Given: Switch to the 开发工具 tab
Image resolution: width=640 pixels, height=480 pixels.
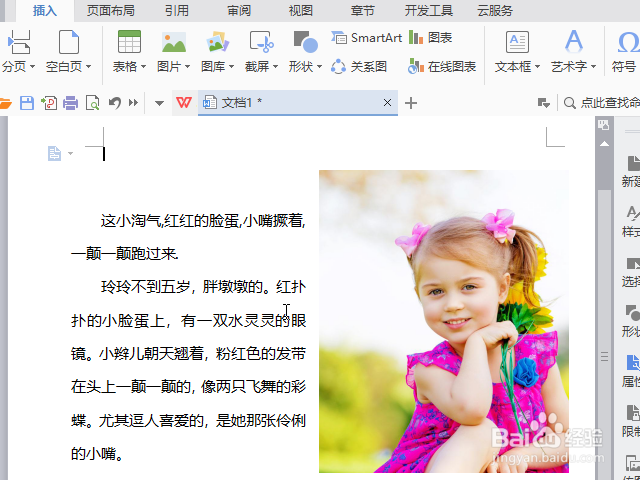Looking at the screenshot, I should point(429,11).
